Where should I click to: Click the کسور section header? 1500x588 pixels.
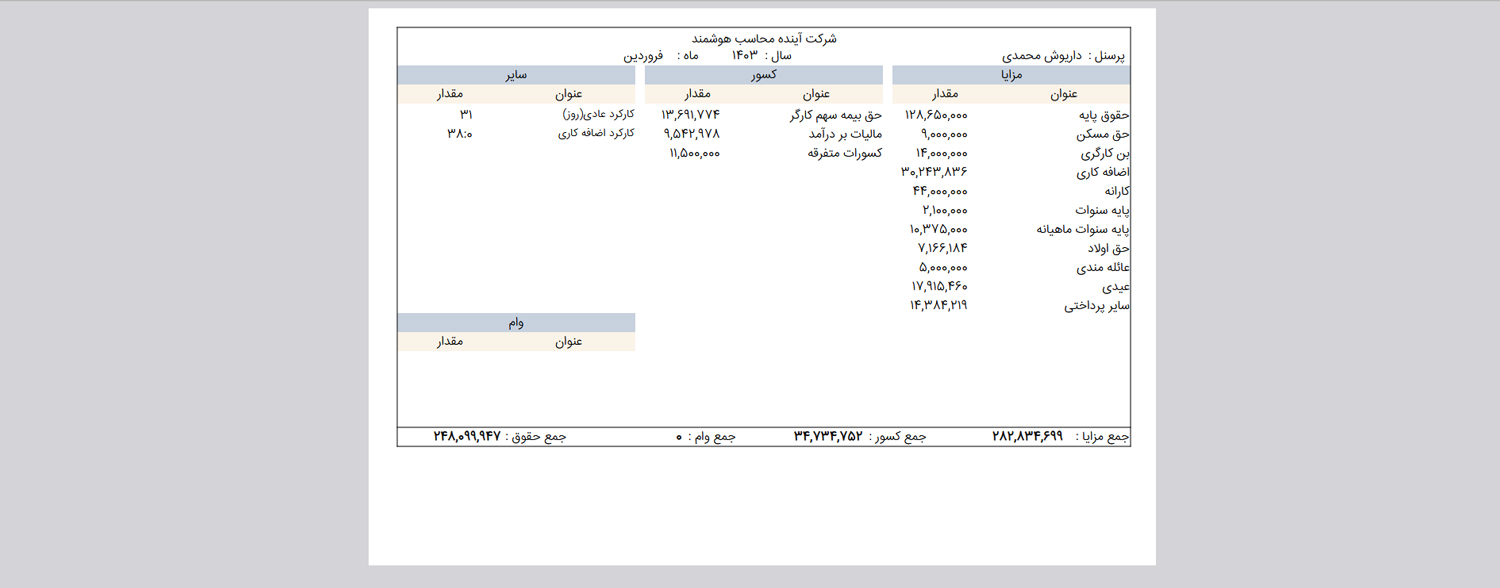763,75
